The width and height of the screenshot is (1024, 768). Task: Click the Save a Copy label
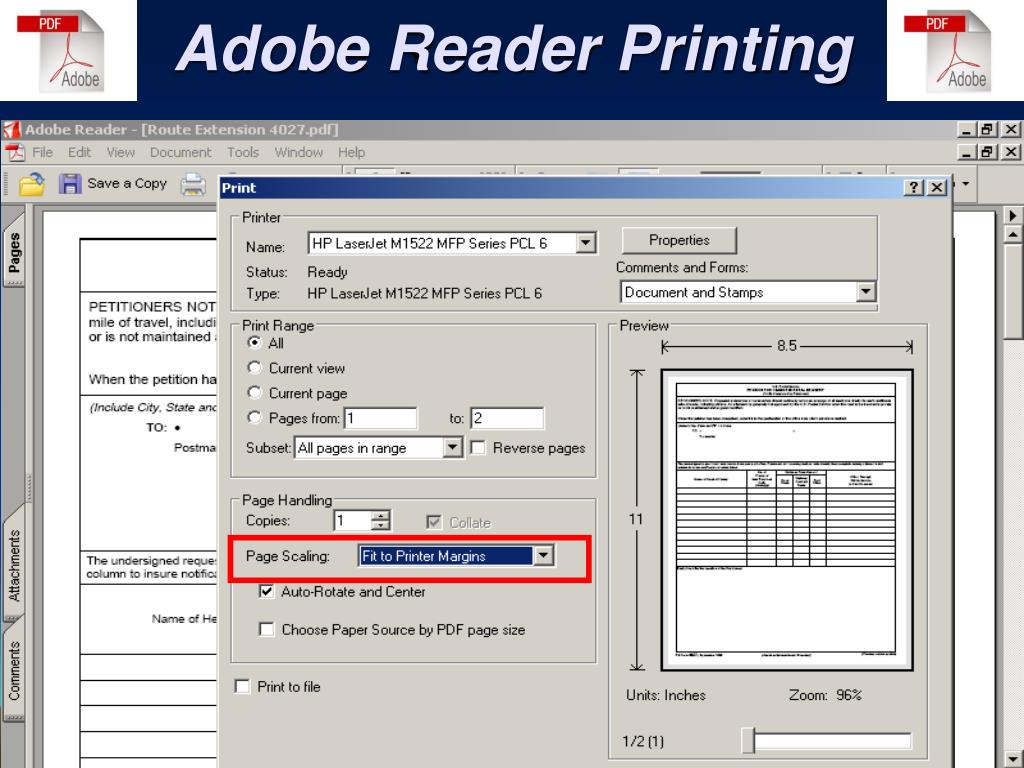tap(127, 184)
